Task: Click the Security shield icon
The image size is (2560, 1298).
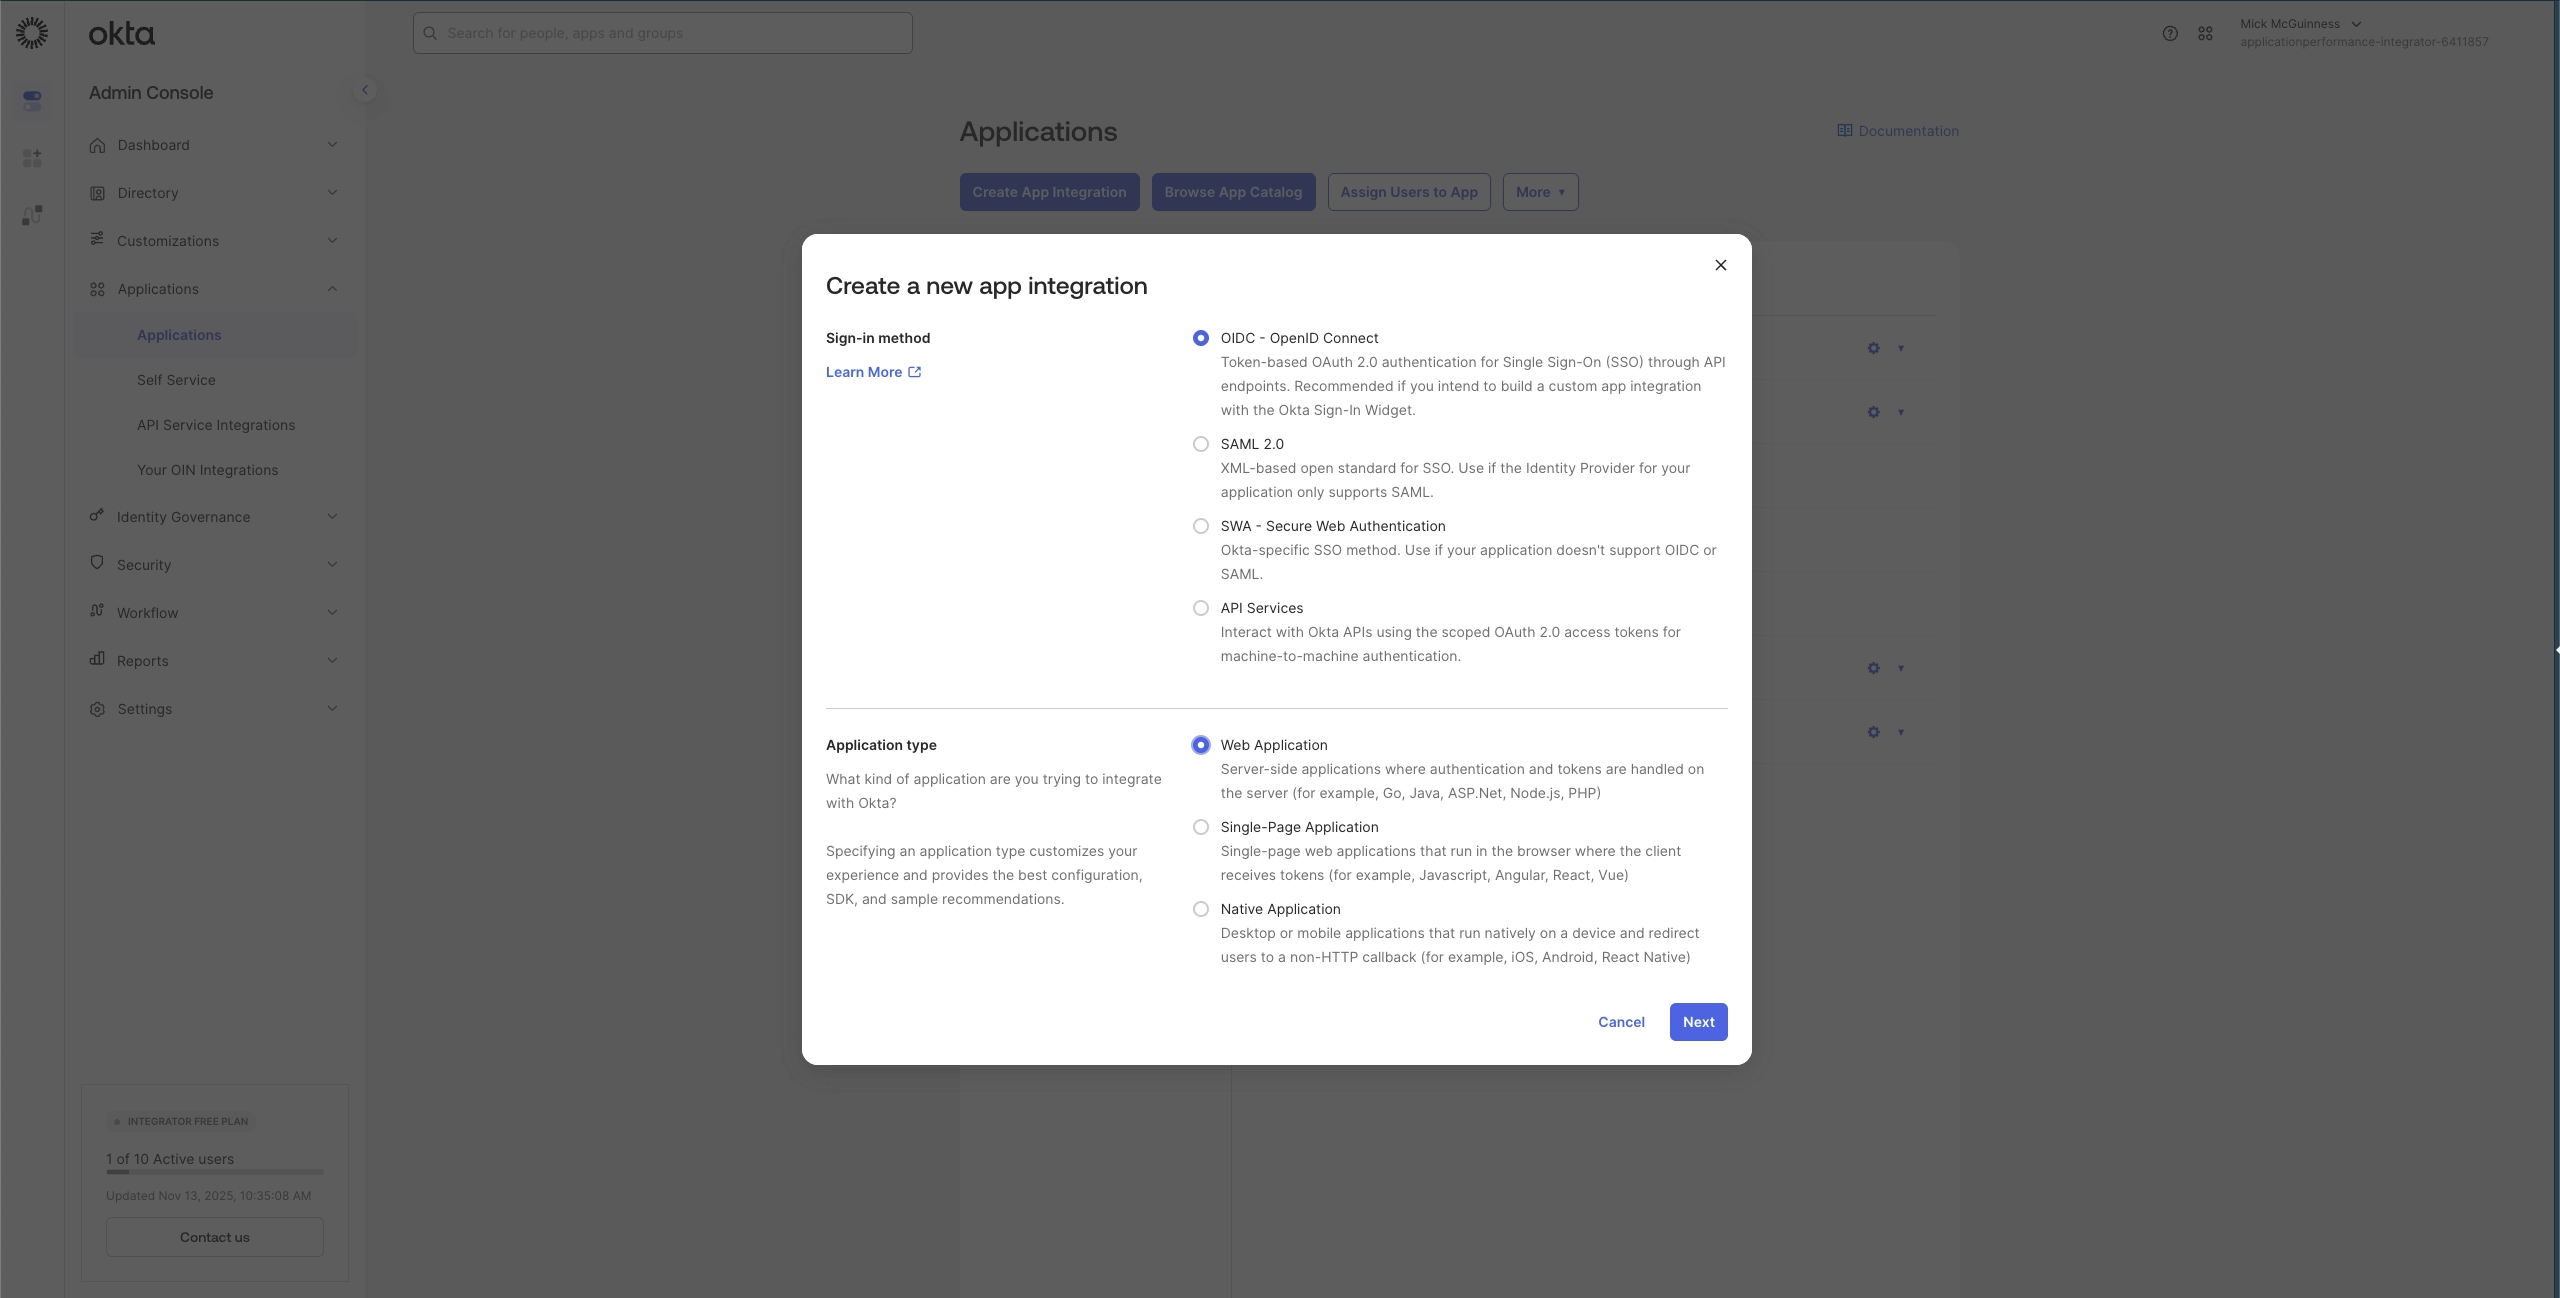Action: (x=97, y=563)
